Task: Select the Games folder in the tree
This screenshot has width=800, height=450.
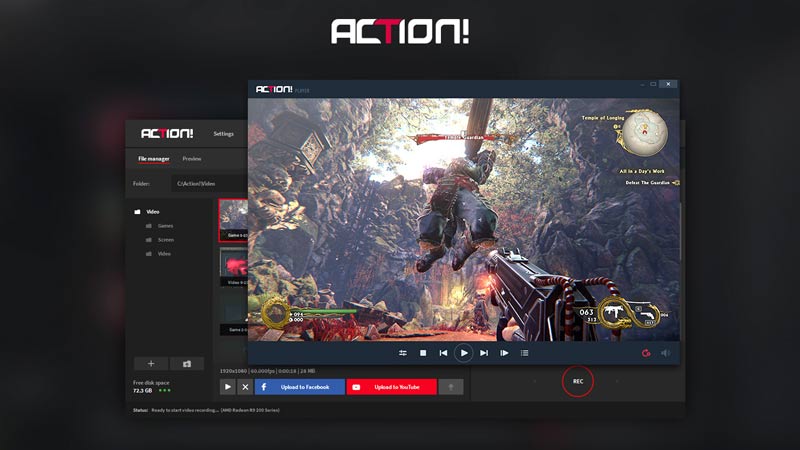Action: pyautogui.click(x=165, y=226)
